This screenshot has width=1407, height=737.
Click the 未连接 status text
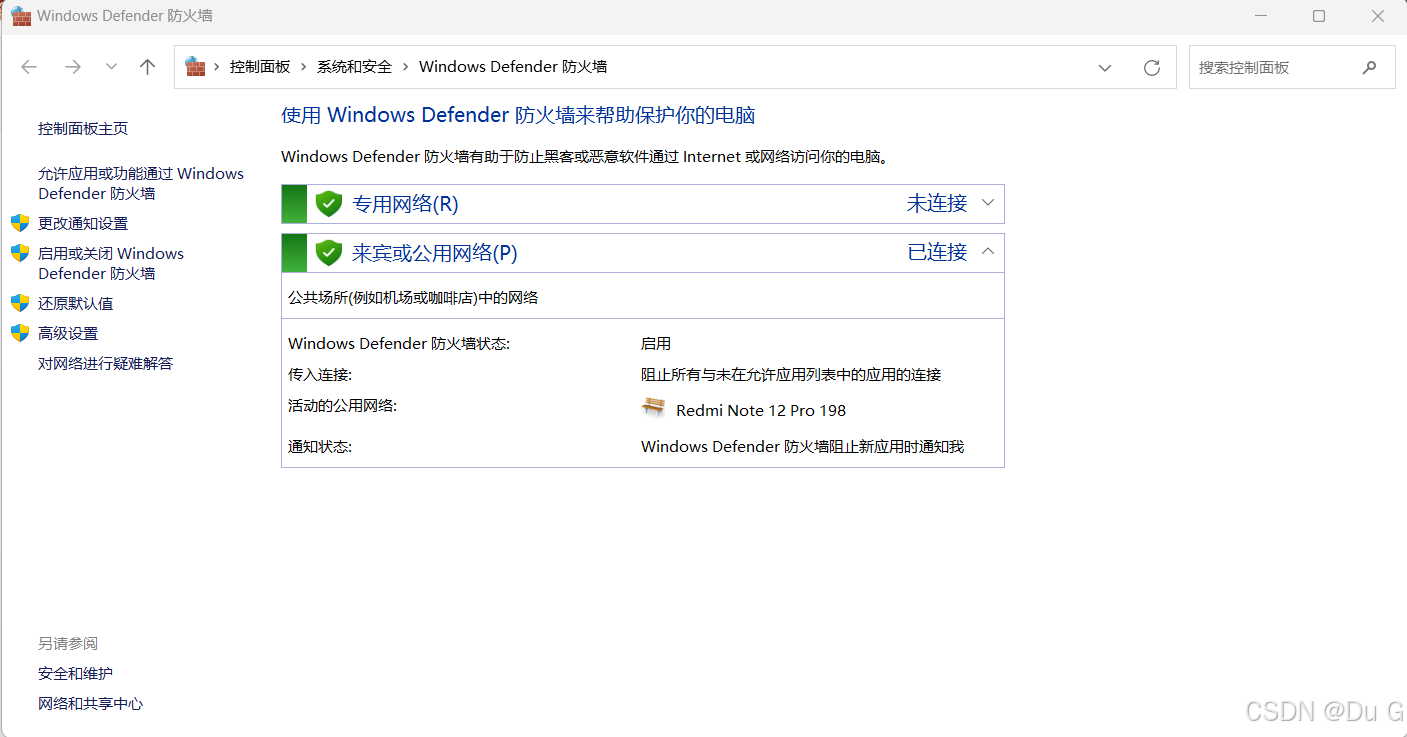pos(937,204)
